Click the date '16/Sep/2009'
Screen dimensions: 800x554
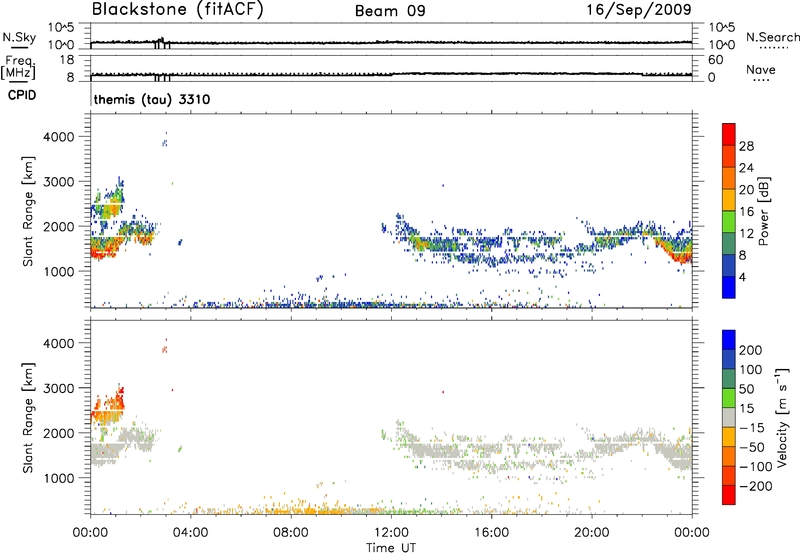pos(639,10)
